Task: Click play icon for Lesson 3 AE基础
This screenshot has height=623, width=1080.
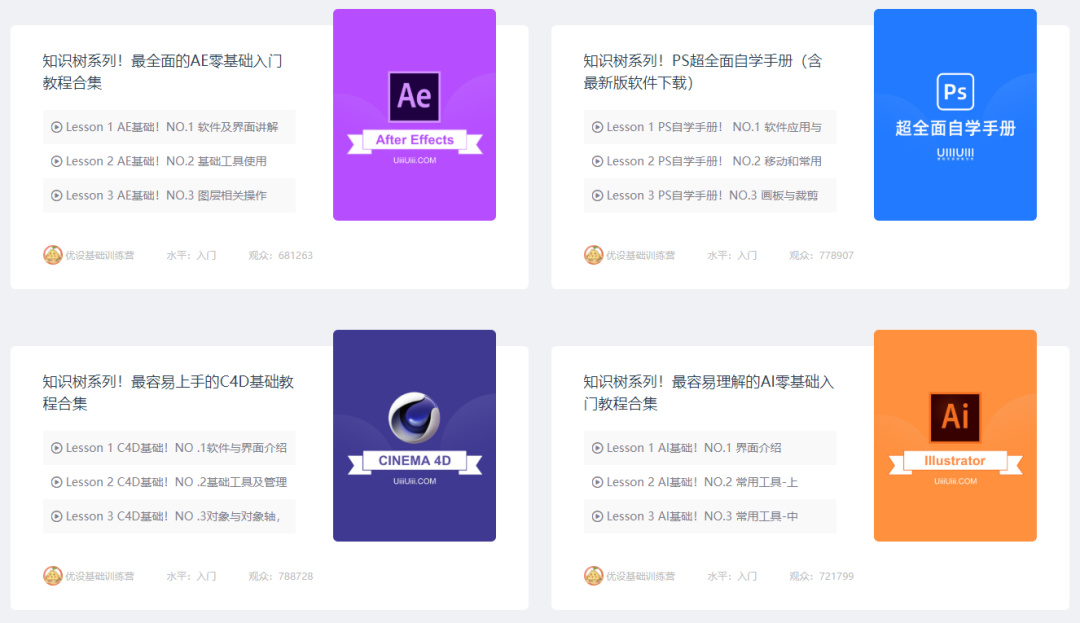Action: tap(56, 196)
